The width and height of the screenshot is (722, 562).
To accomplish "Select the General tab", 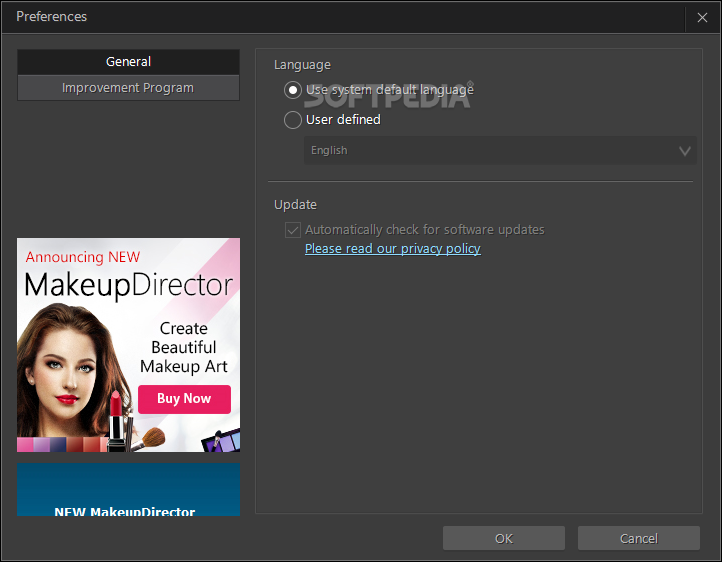I will [x=128, y=62].
